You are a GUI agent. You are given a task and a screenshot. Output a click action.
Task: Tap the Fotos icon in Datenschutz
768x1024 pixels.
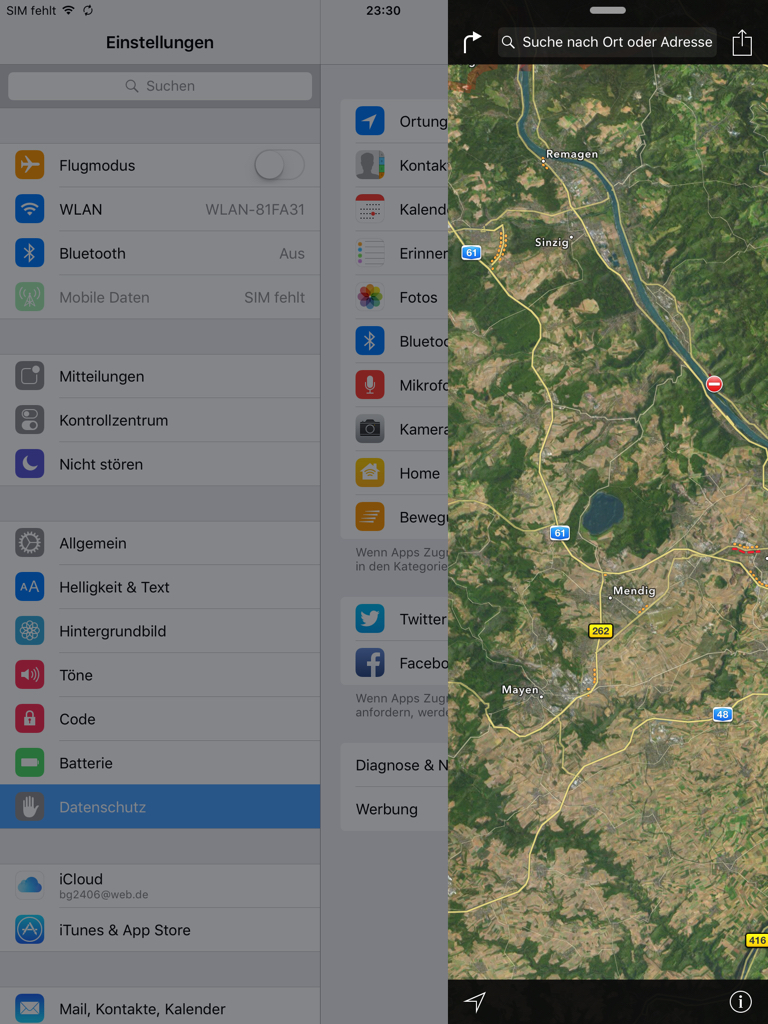[x=370, y=297]
